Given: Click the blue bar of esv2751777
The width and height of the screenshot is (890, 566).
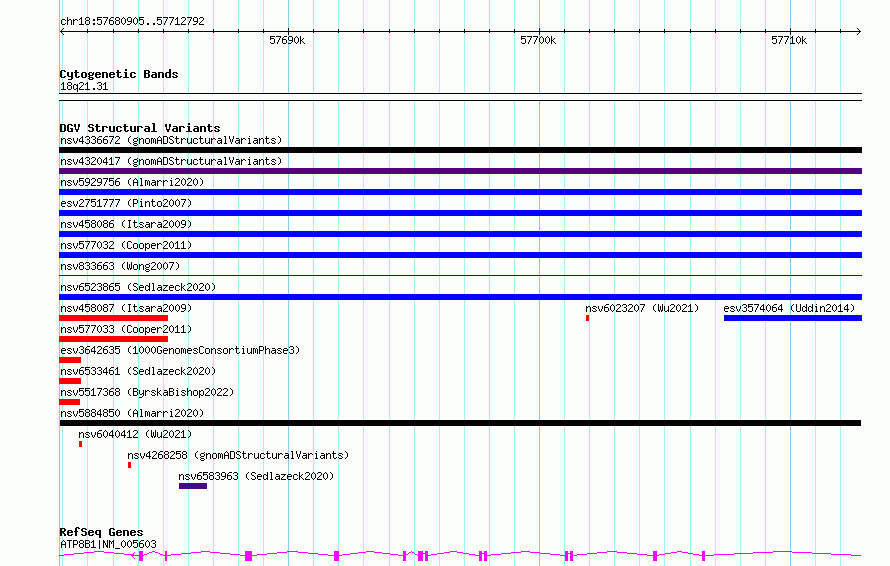Looking at the screenshot, I should [x=460, y=213].
